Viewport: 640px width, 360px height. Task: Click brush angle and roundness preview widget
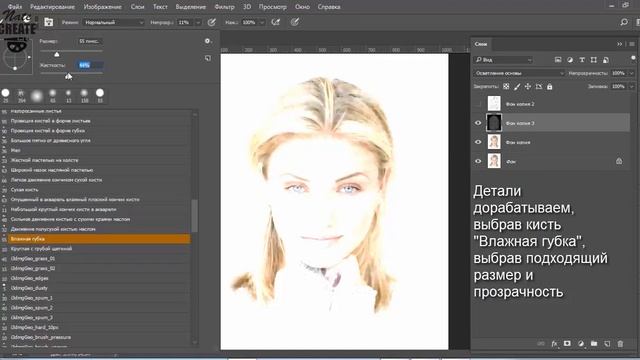click(x=16, y=58)
